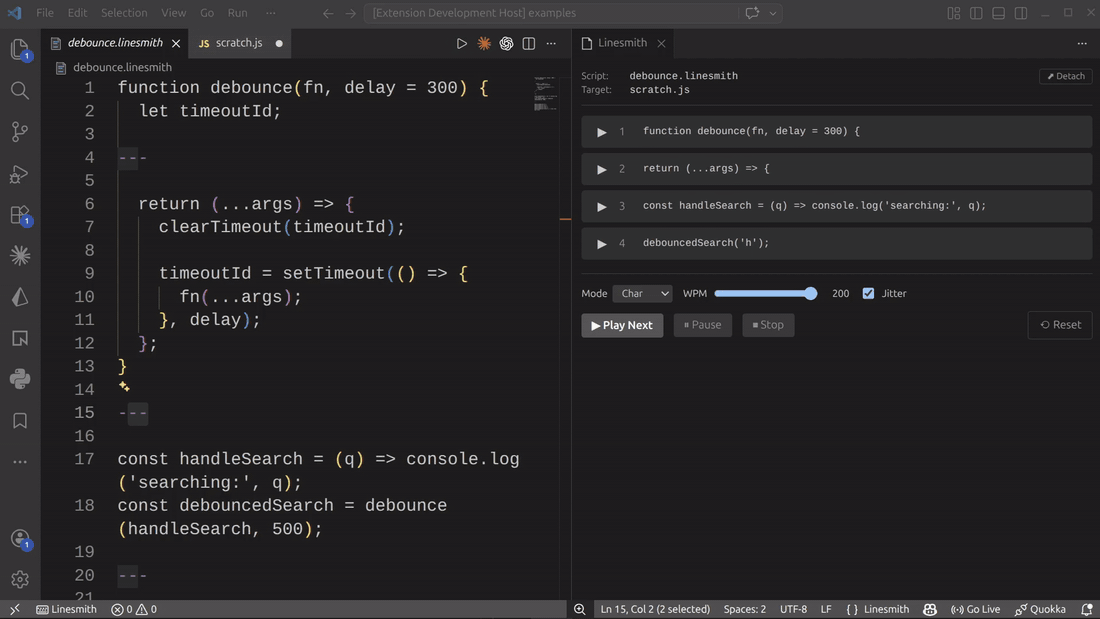This screenshot has width=1100, height=619.
Task: Click the Play Next button
Action: coord(622,325)
